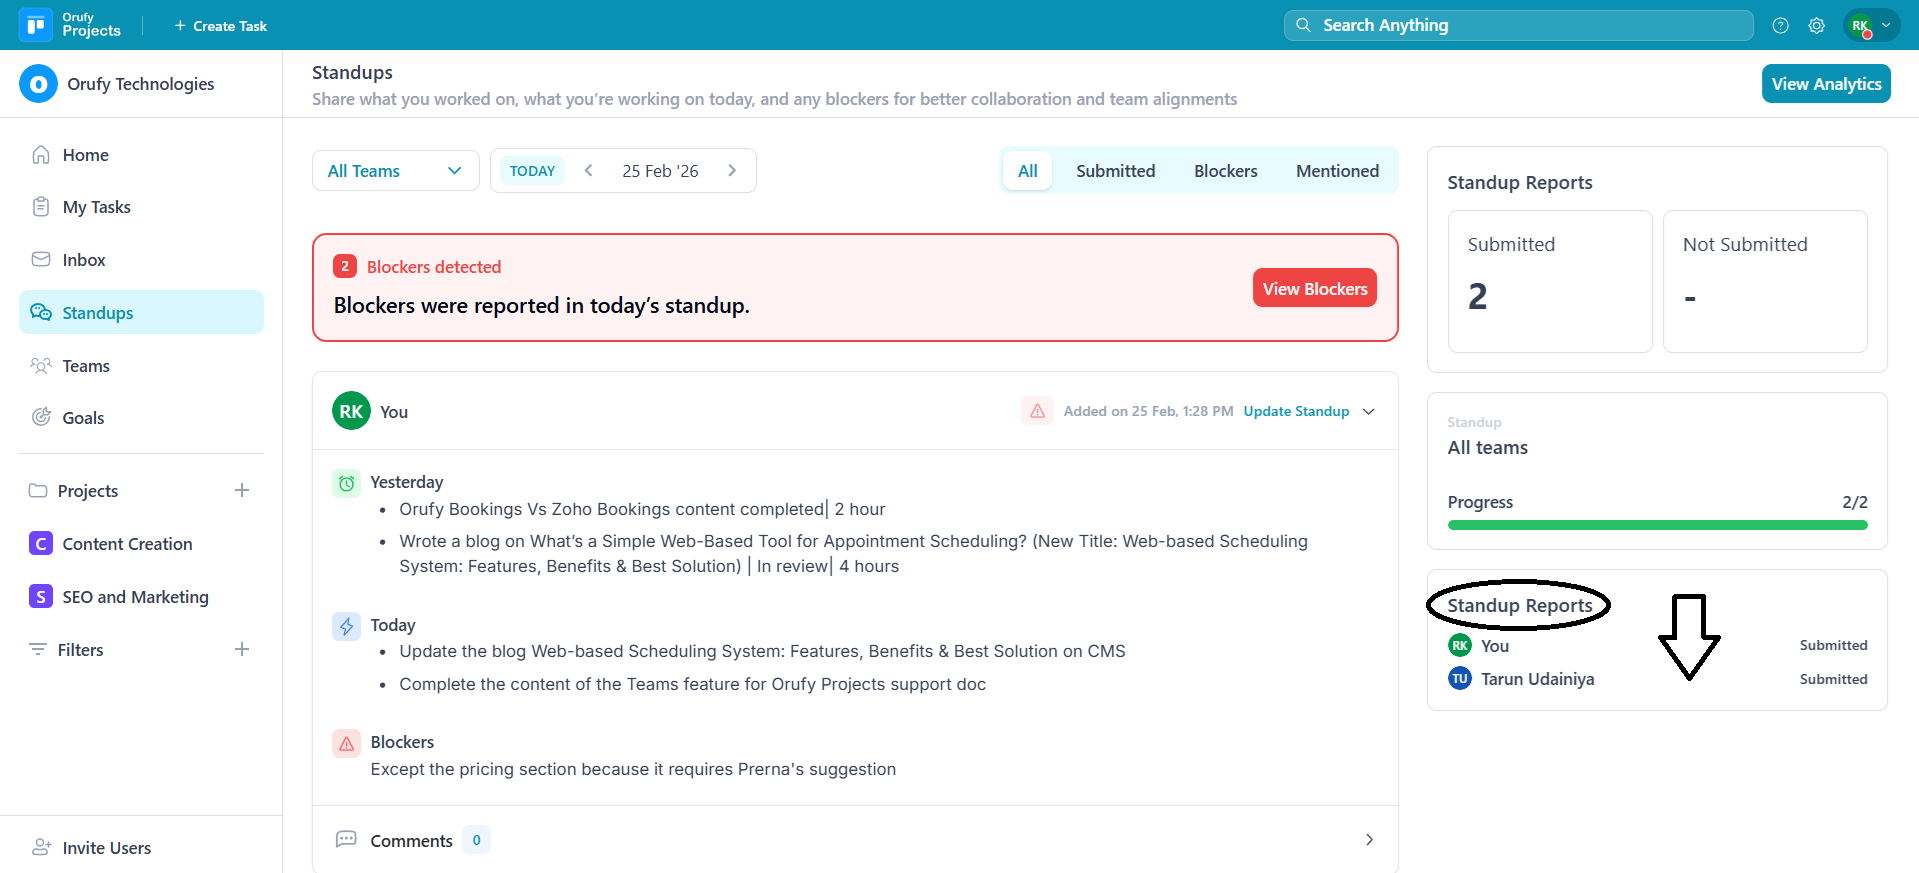Click the green standup Progress bar
The width and height of the screenshot is (1919, 873).
pos(1656,525)
